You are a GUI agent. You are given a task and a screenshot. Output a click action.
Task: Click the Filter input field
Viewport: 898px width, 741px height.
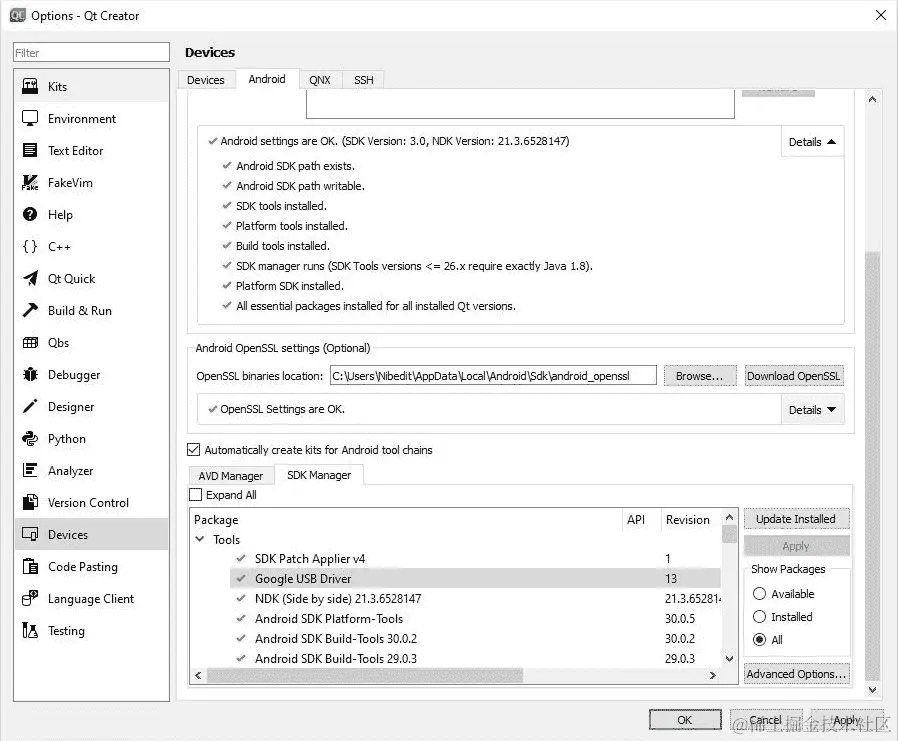pyautogui.click(x=91, y=53)
